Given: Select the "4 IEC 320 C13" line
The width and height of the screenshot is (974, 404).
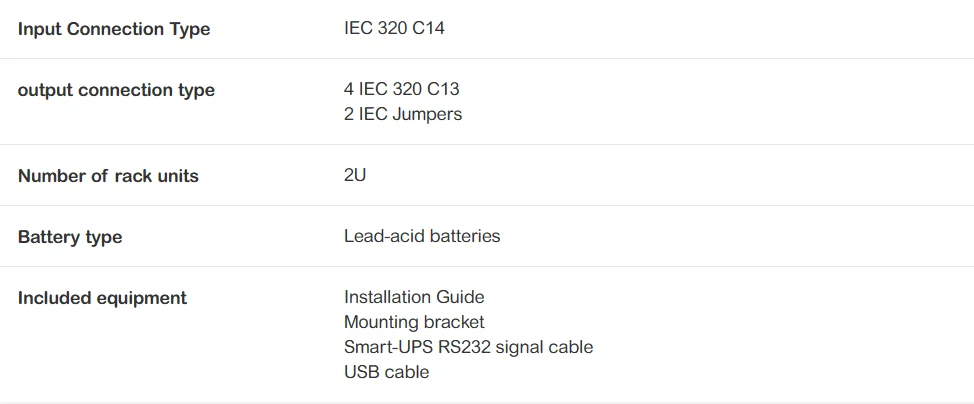Looking at the screenshot, I should [x=401, y=89].
